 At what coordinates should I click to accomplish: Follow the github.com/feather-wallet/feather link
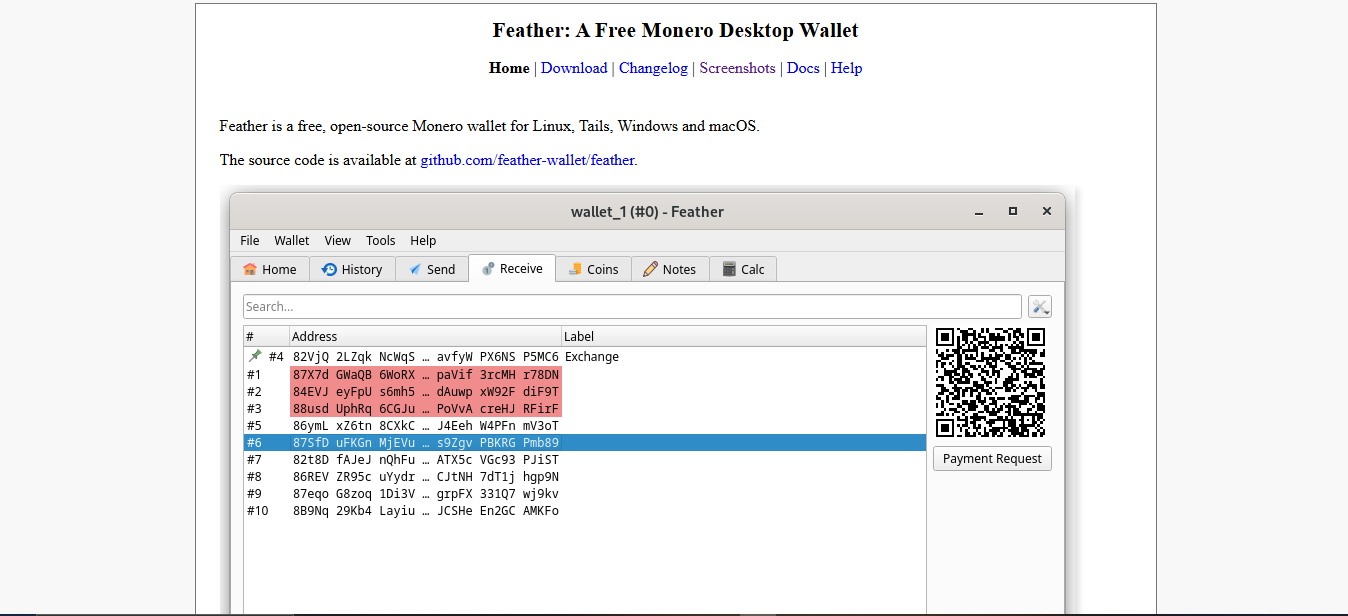[x=527, y=160]
